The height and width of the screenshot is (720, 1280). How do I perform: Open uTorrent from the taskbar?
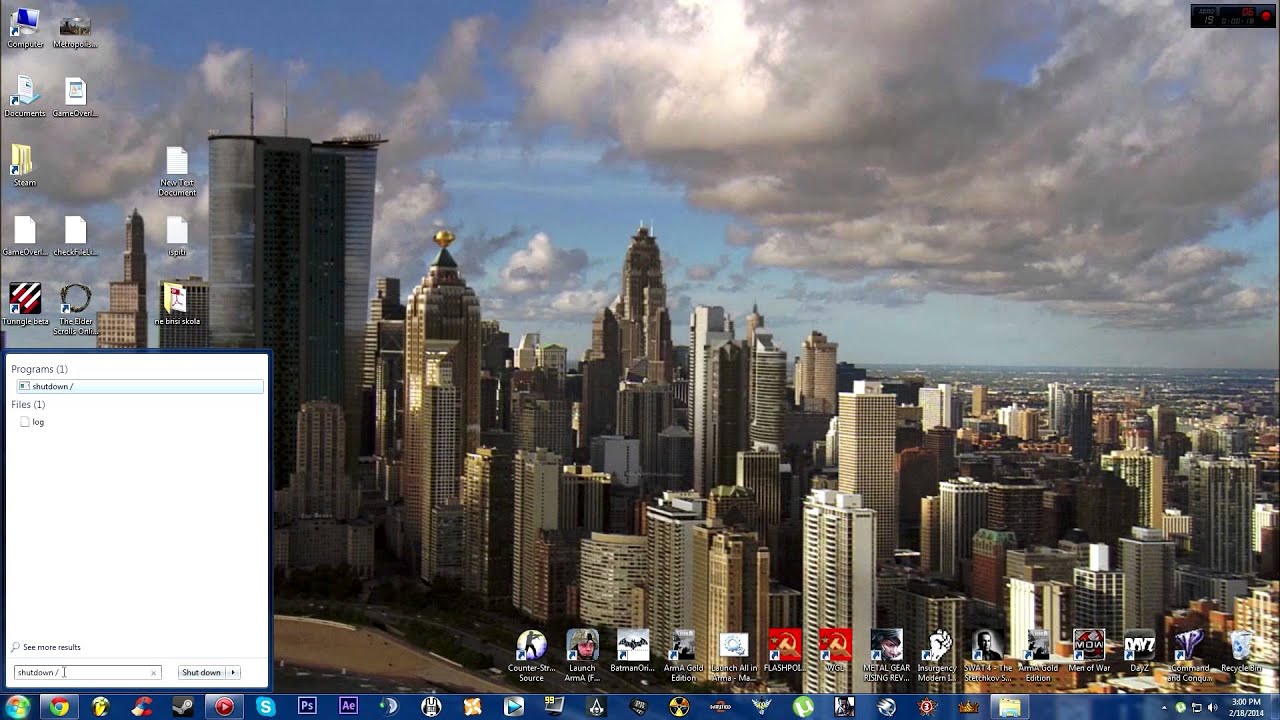[x=803, y=707]
